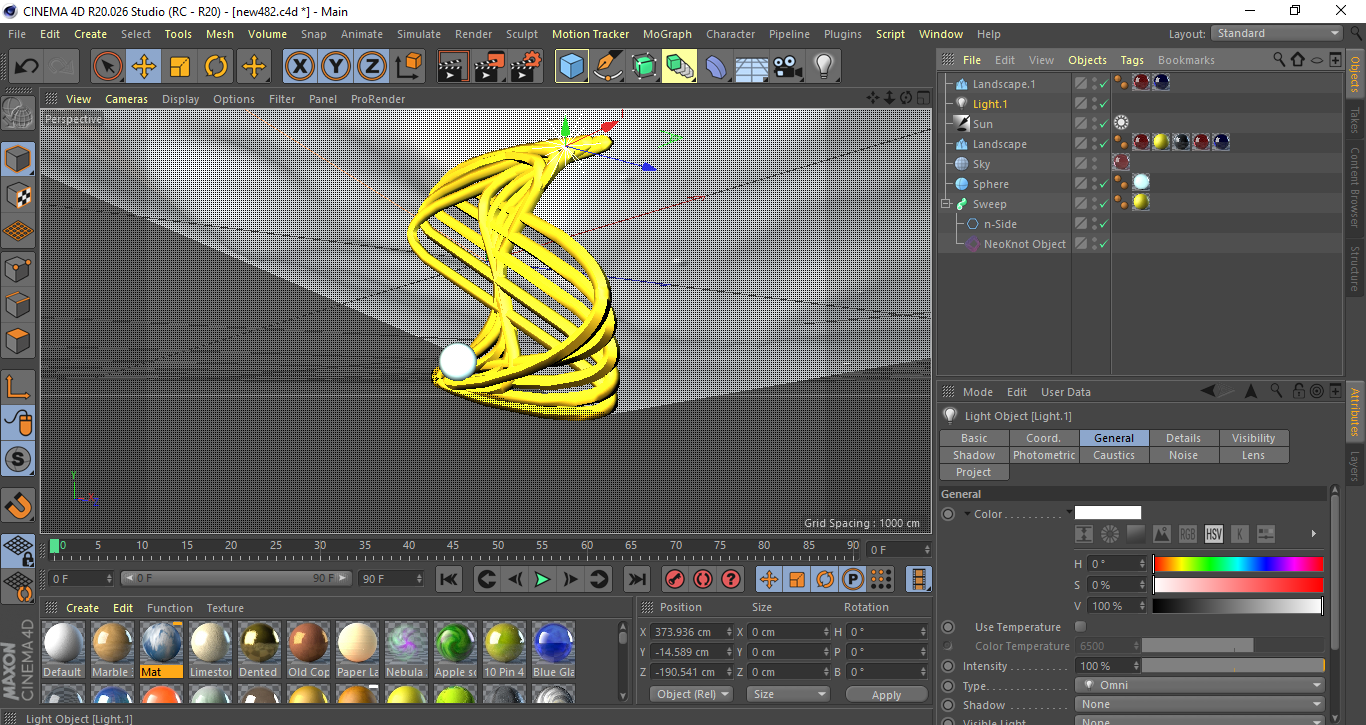Click the Hue gradient slider
The image size is (1366, 725).
click(x=1238, y=564)
